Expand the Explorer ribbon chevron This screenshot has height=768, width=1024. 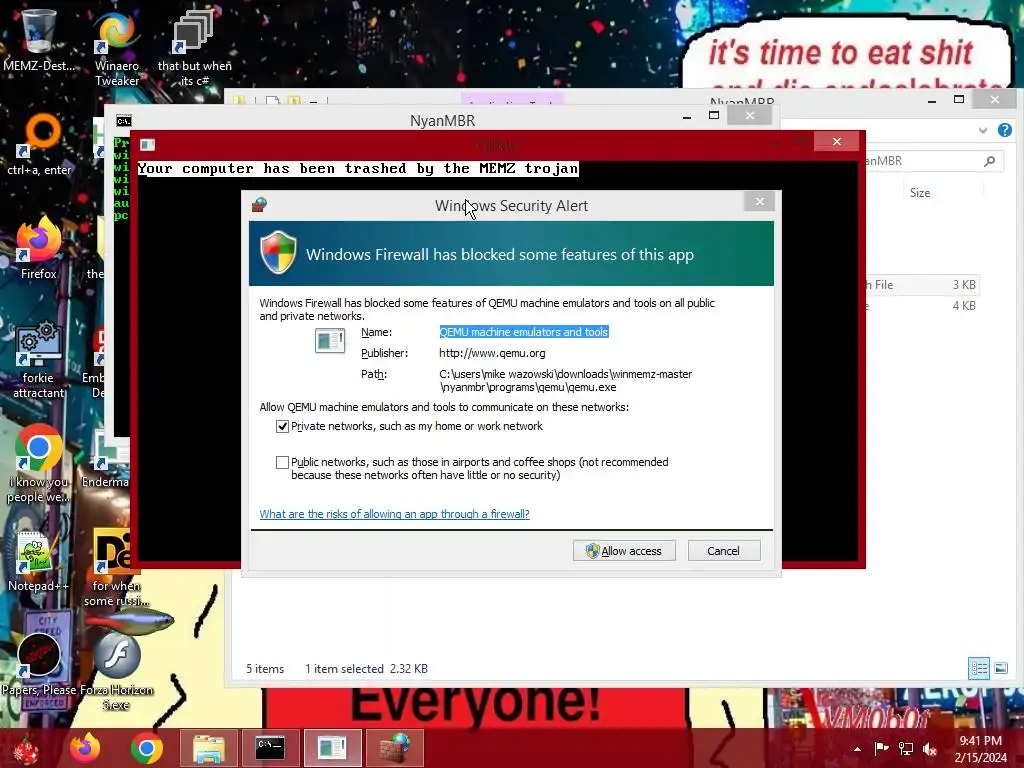[x=982, y=130]
